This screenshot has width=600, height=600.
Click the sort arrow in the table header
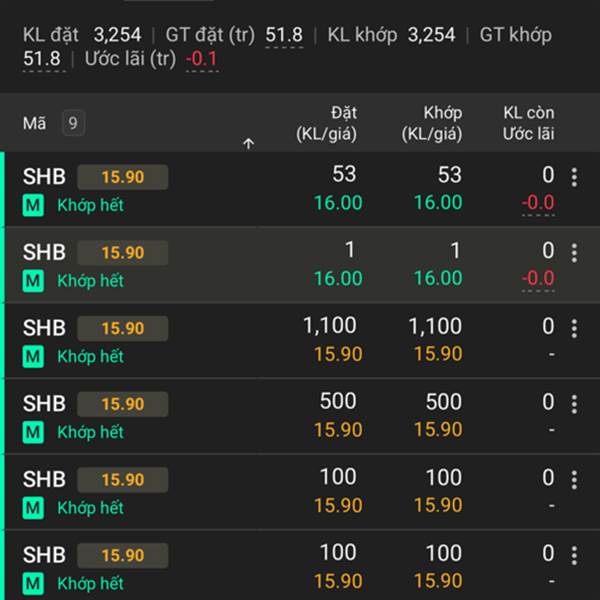[248, 143]
